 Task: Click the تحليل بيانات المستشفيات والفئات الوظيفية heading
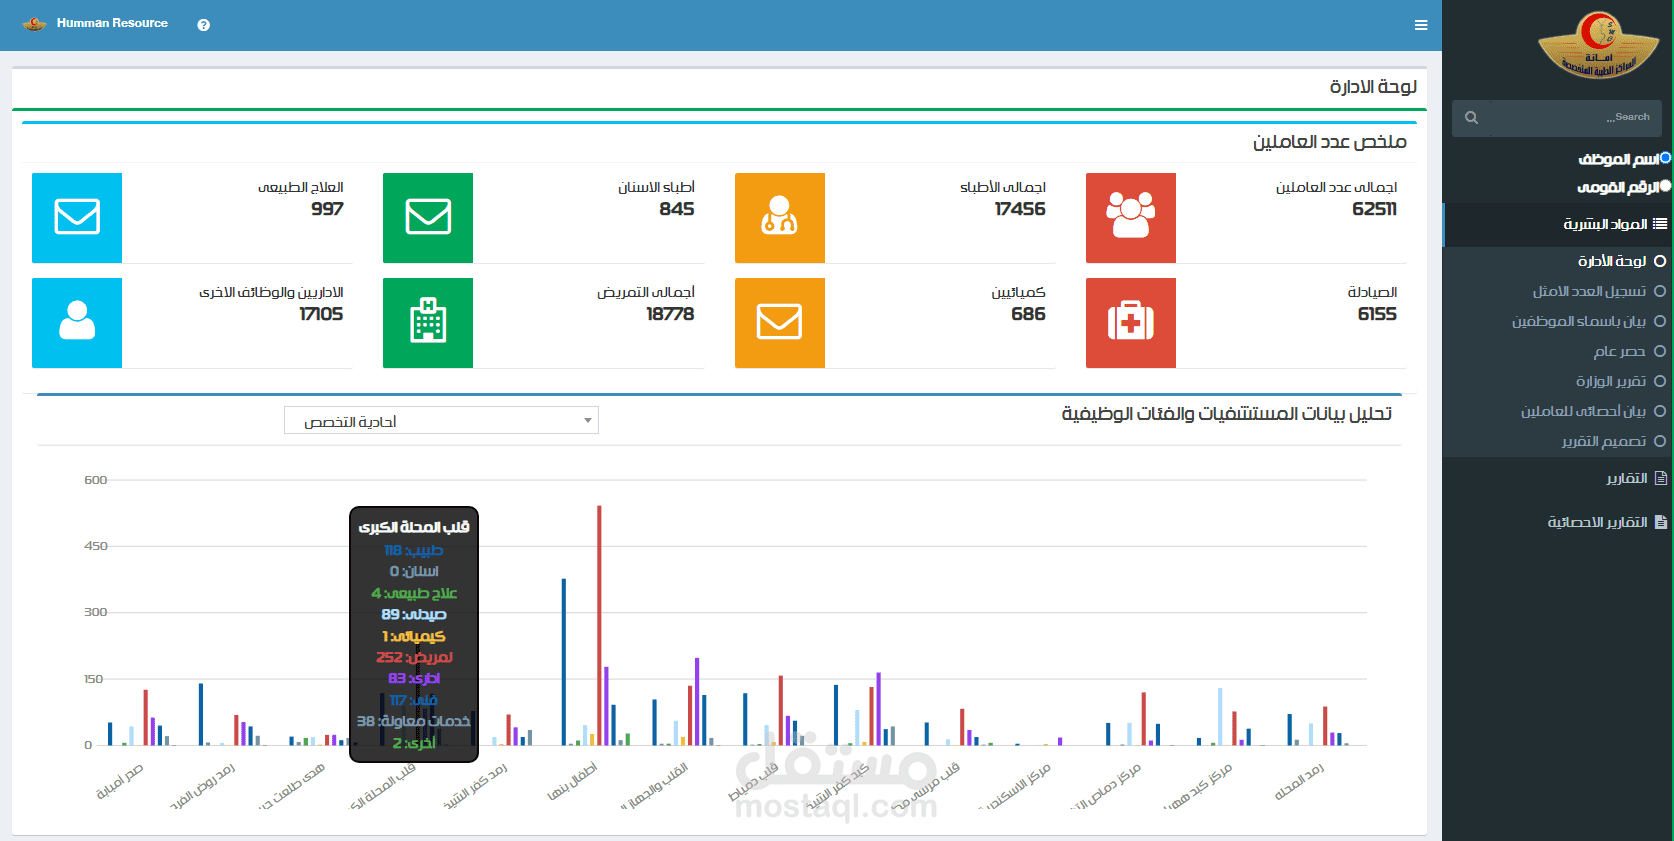pos(1227,414)
